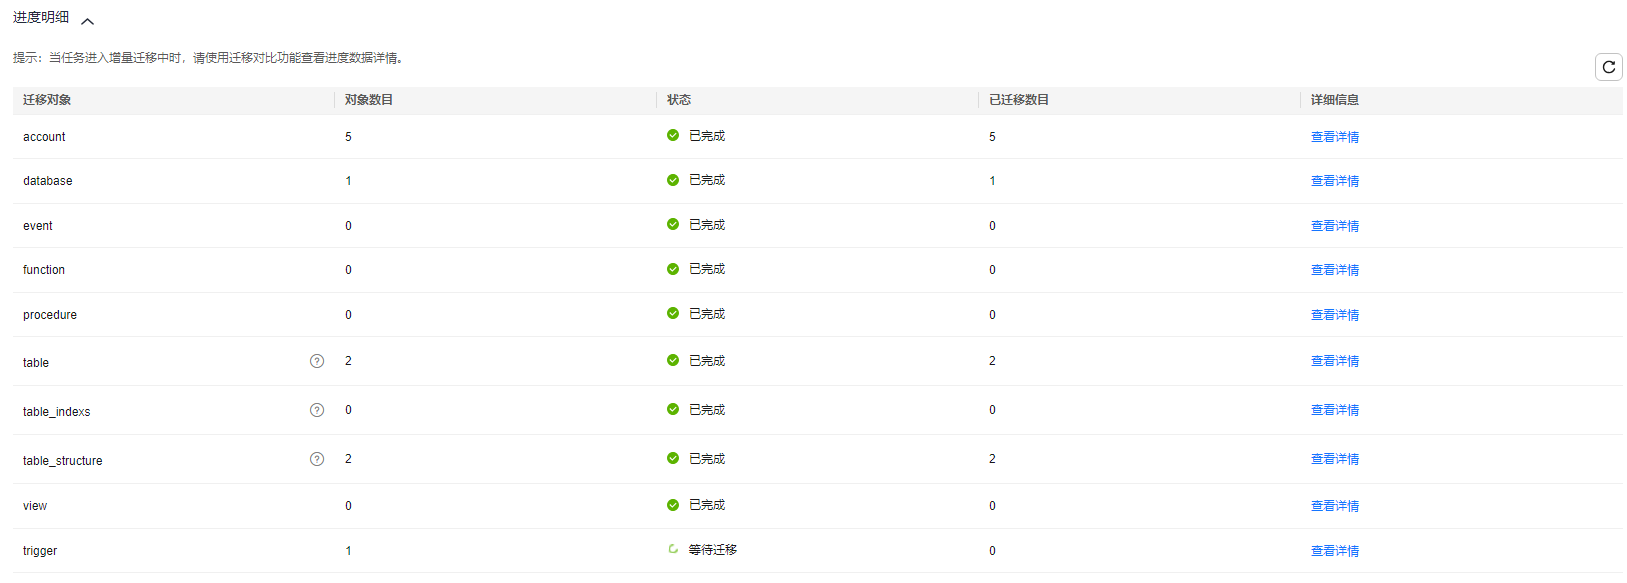
Task: Click the help icon beside table row
Action: [317, 361]
